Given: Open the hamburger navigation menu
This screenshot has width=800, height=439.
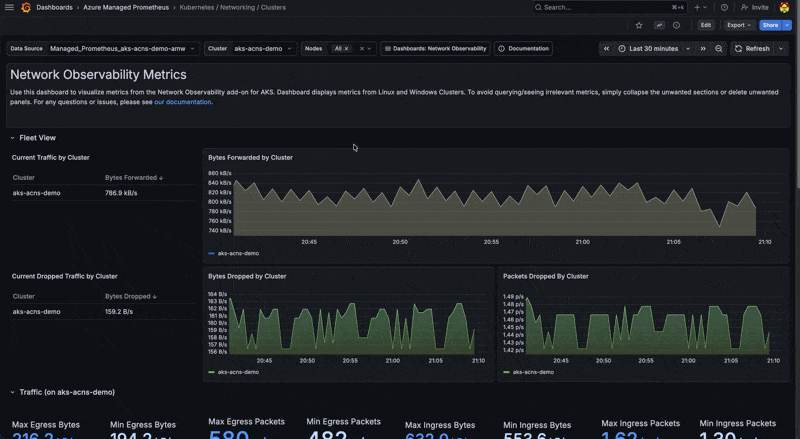Looking at the screenshot, I should coord(9,7).
